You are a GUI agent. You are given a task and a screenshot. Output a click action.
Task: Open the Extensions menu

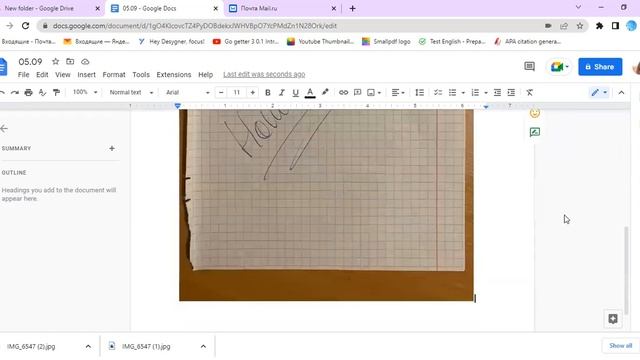click(x=174, y=75)
